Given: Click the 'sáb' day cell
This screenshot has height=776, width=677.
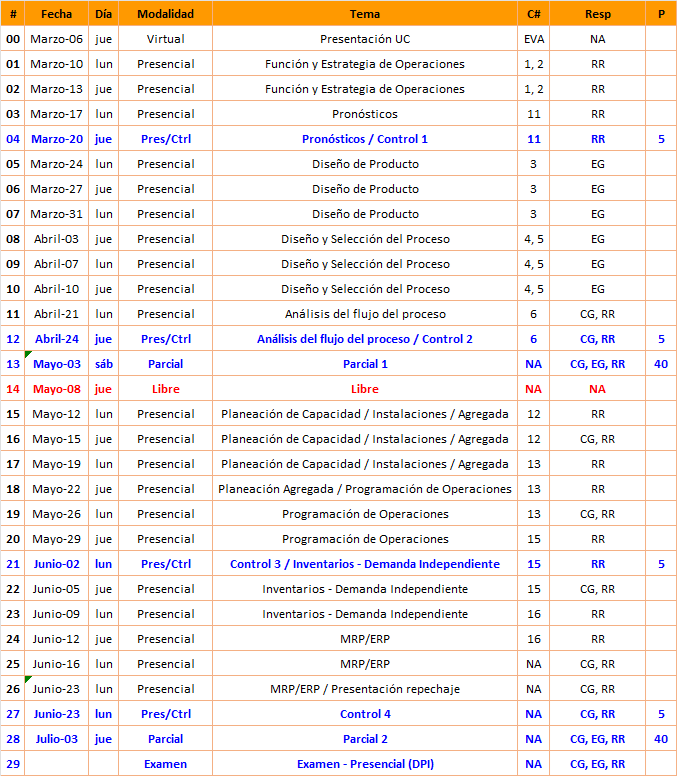Looking at the screenshot, I should click(103, 364).
